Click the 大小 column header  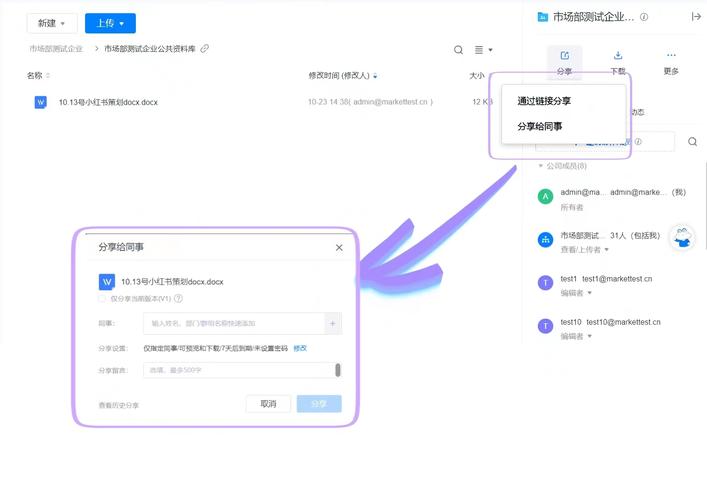pos(477,75)
